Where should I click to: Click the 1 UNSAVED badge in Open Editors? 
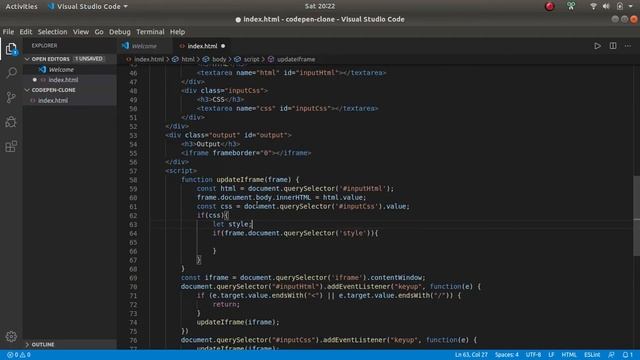pyautogui.click(x=89, y=59)
